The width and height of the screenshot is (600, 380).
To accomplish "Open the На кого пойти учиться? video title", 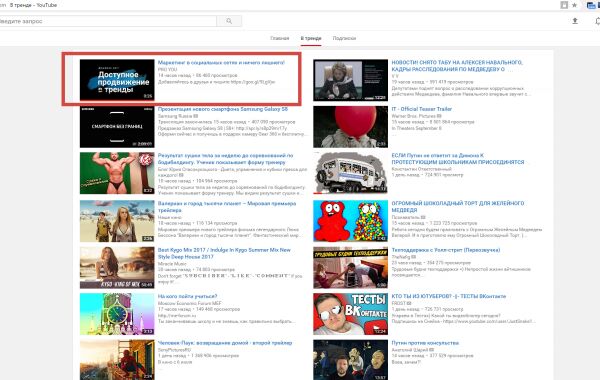I will 188,296.
